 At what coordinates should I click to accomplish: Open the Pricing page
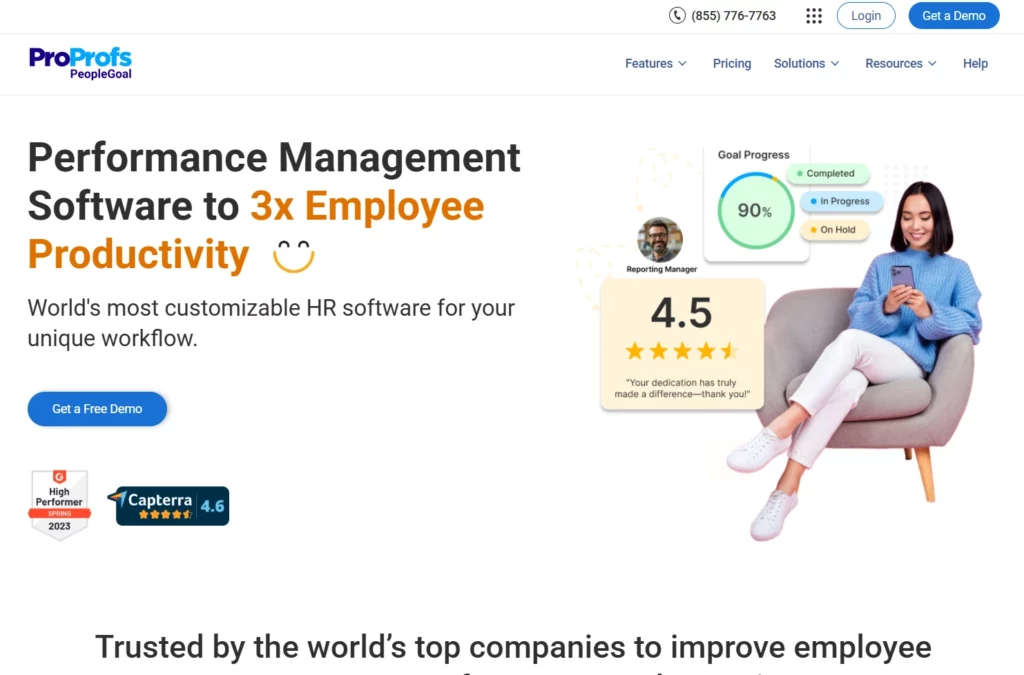(x=732, y=63)
